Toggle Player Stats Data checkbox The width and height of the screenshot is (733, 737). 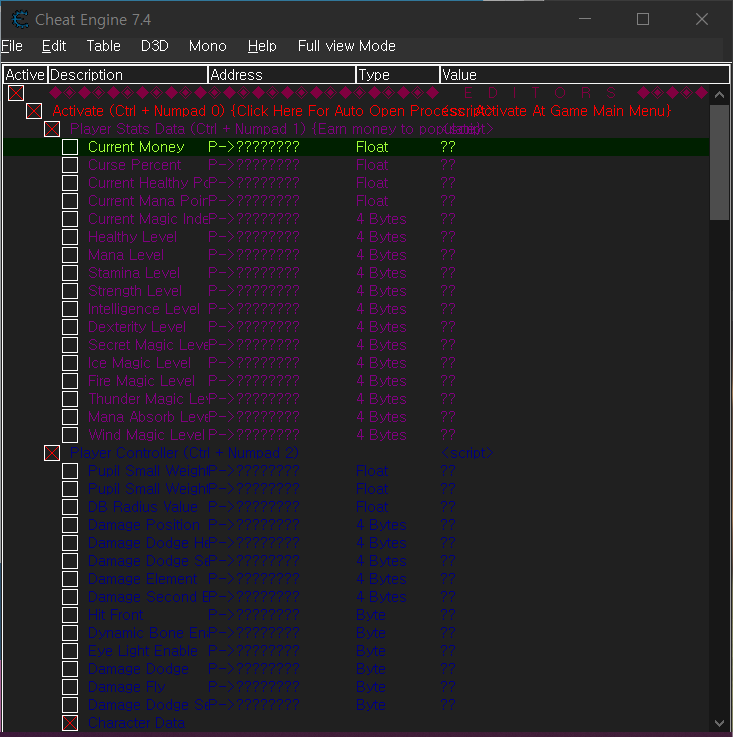tap(52, 129)
